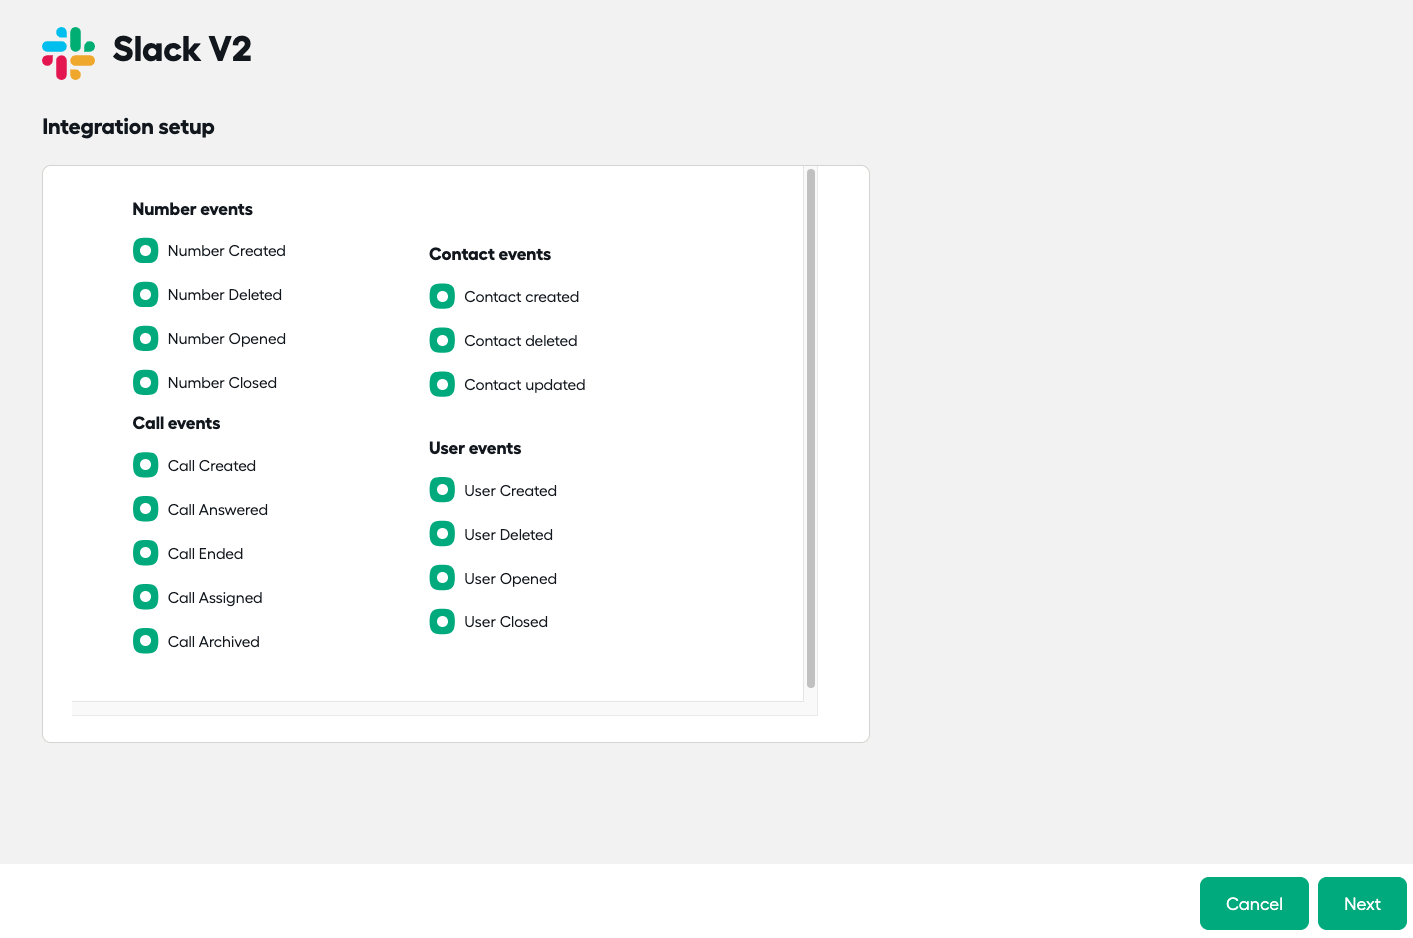The width and height of the screenshot is (1413, 938).
Task: Uncheck the Call Answered event
Action: (x=146, y=509)
